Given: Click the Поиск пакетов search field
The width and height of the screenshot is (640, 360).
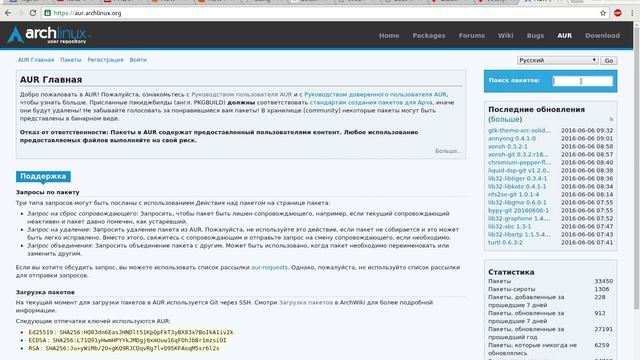Looking at the screenshot, I should (x=582, y=81).
